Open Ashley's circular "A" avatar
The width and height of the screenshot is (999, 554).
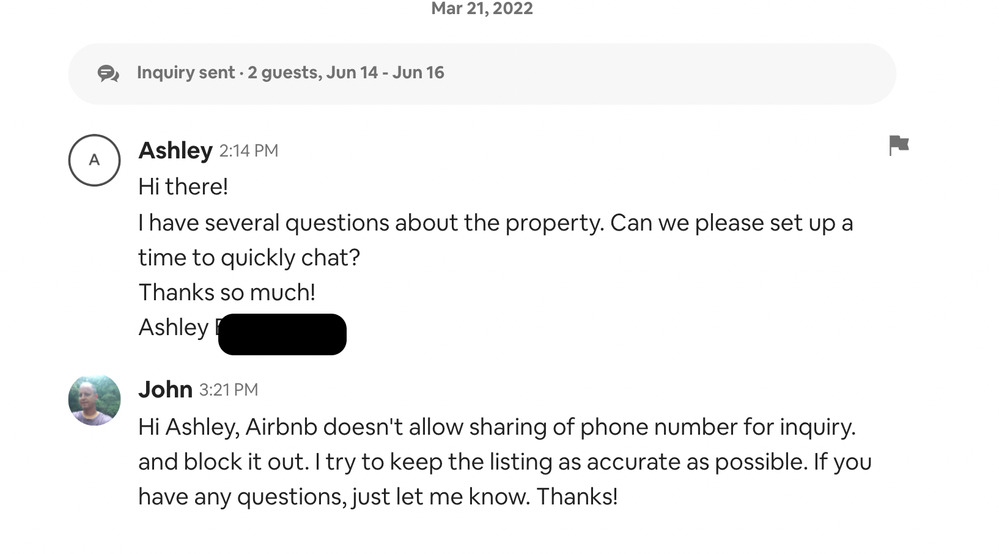[x=94, y=160]
